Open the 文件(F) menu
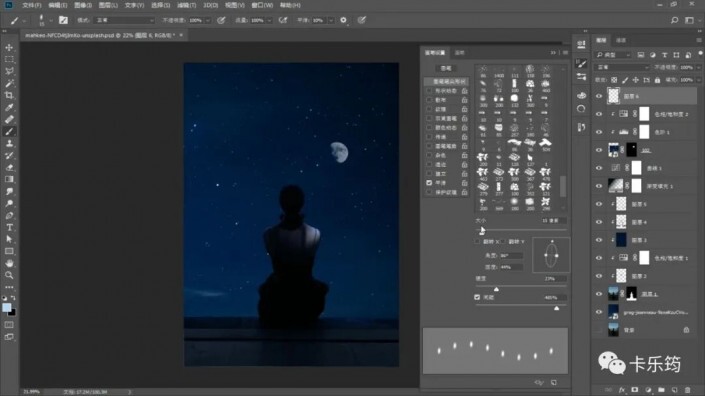705x396 pixels. (32, 5)
